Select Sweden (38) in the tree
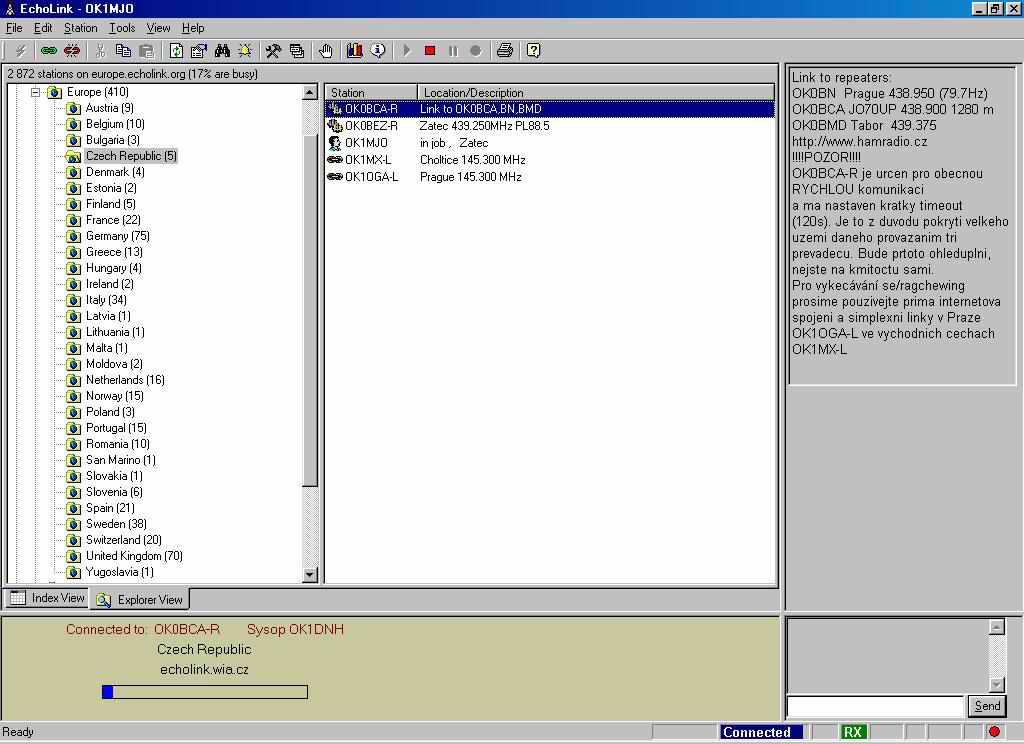This screenshot has width=1024, height=744. coord(116,524)
